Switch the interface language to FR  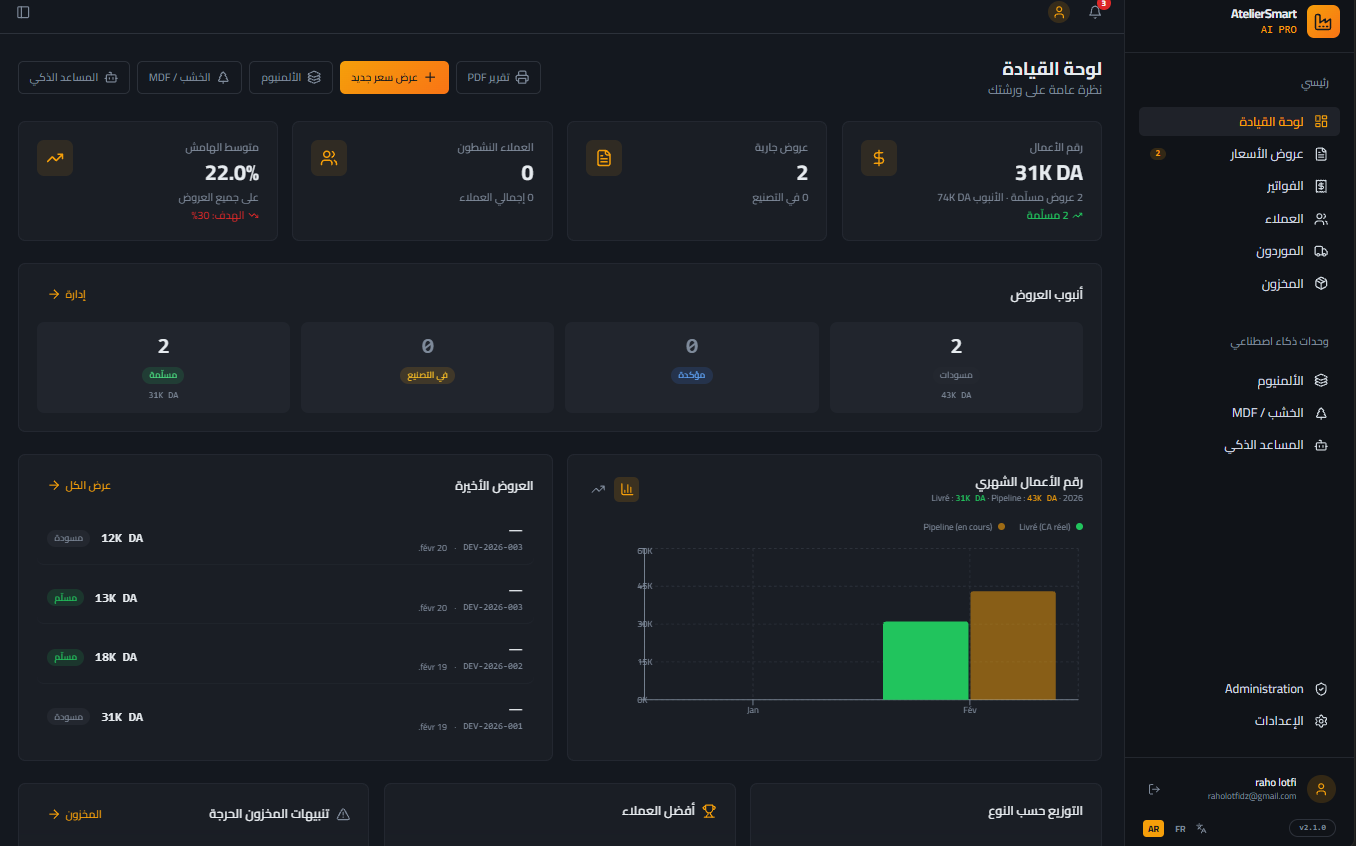pos(1180,829)
